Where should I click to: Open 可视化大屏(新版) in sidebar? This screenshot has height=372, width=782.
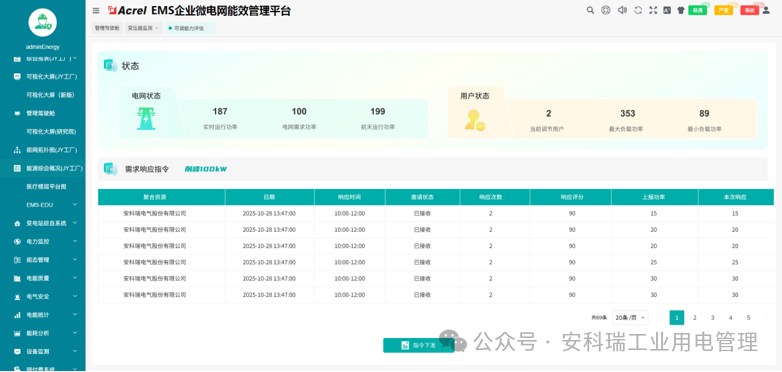point(50,95)
